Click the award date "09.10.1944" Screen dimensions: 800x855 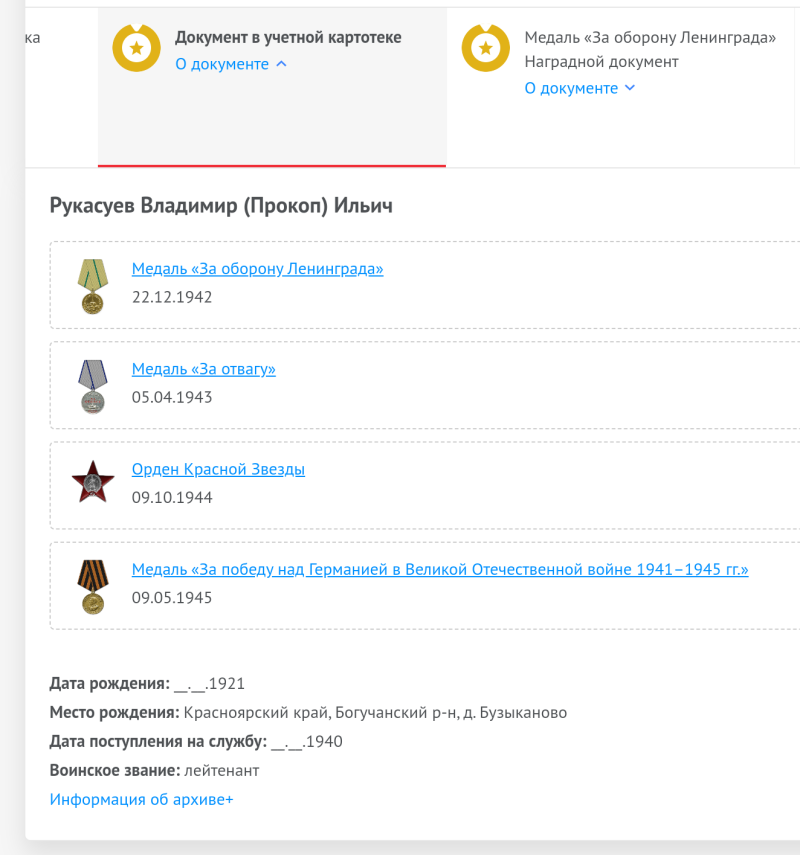click(x=172, y=497)
